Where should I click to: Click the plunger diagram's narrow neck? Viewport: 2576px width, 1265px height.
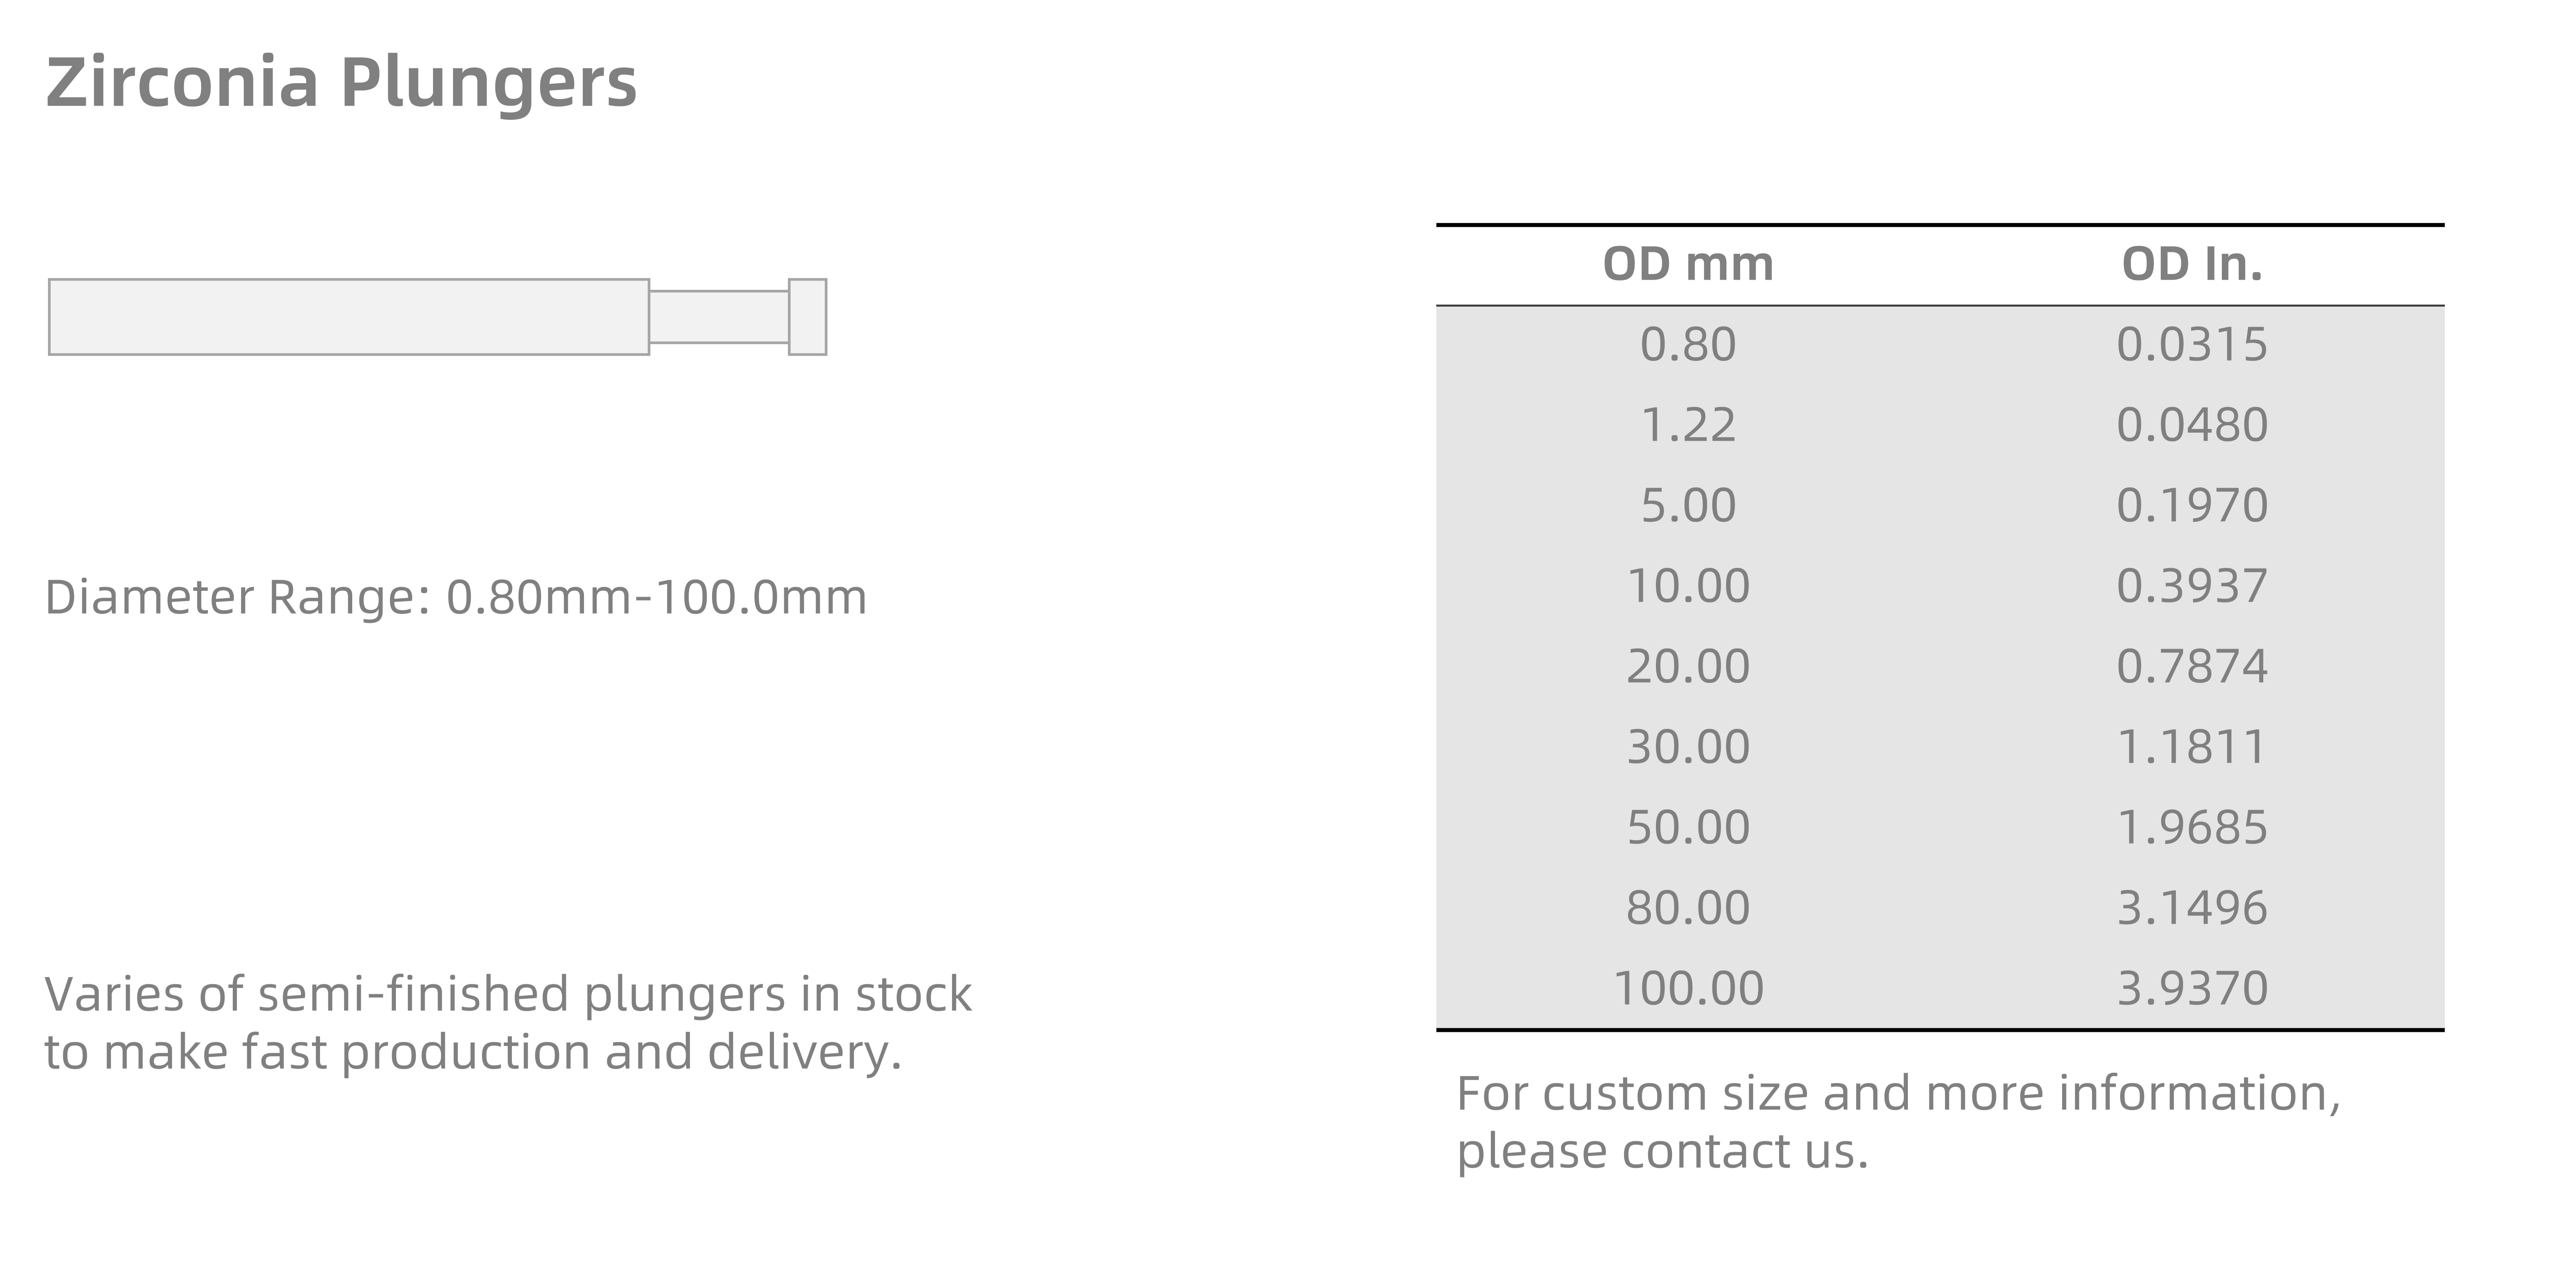click(719, 317)
